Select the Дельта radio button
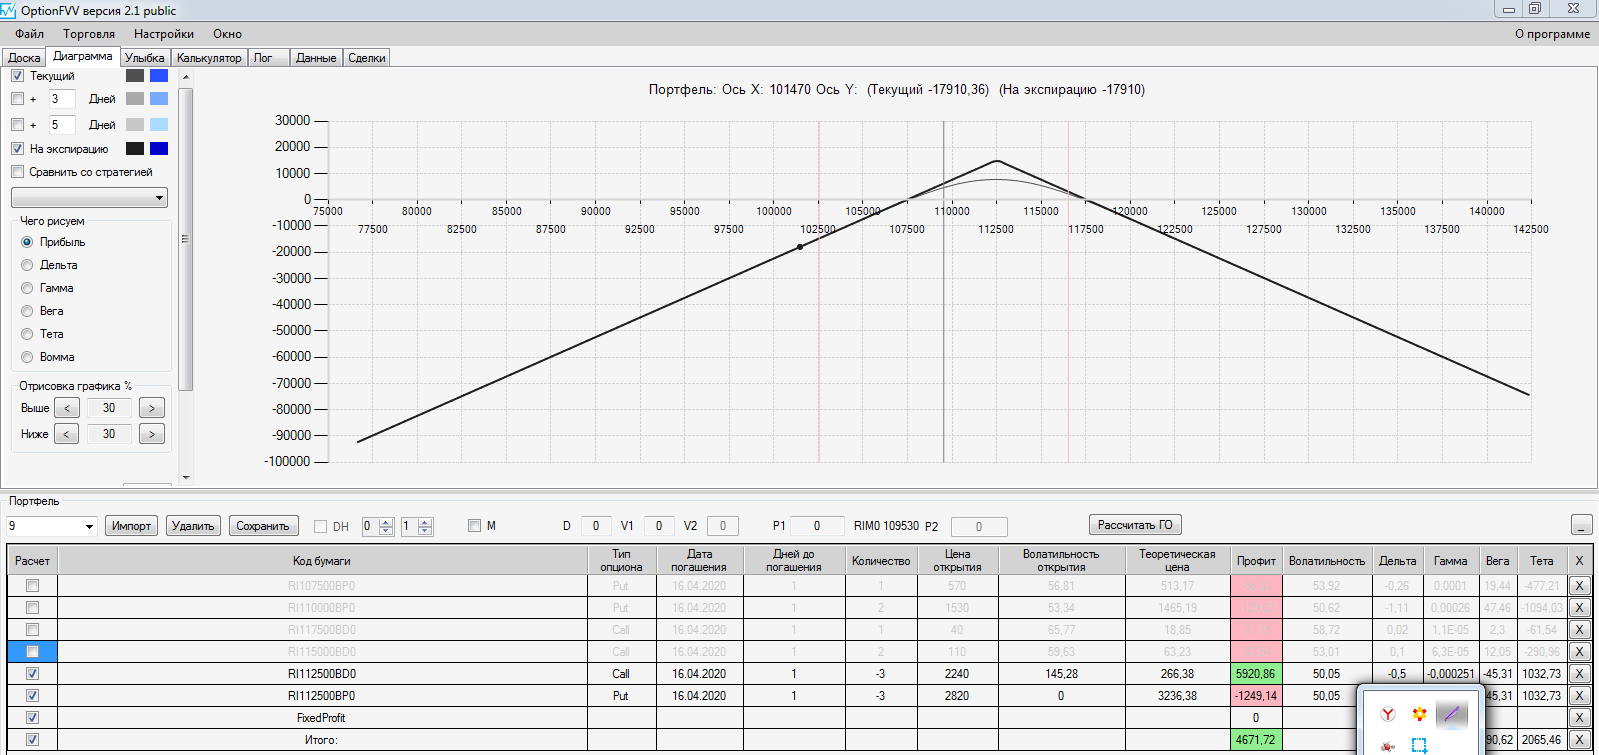 pyautogui.click(x=27, y=265)
